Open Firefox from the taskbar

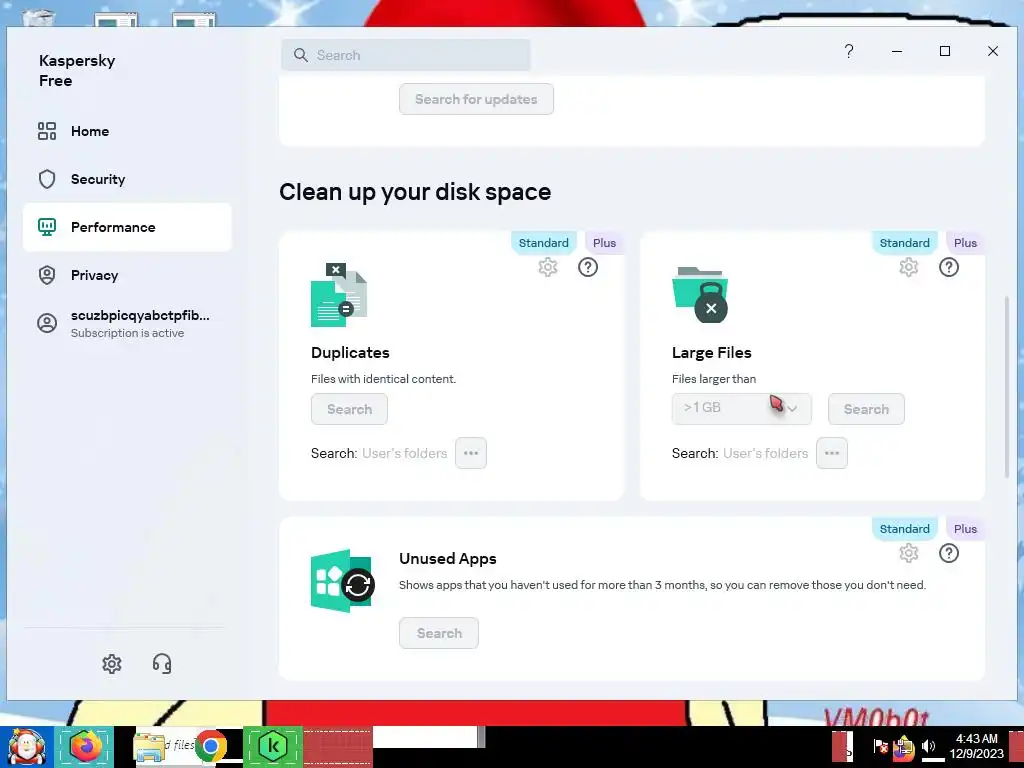click(85, 746)
